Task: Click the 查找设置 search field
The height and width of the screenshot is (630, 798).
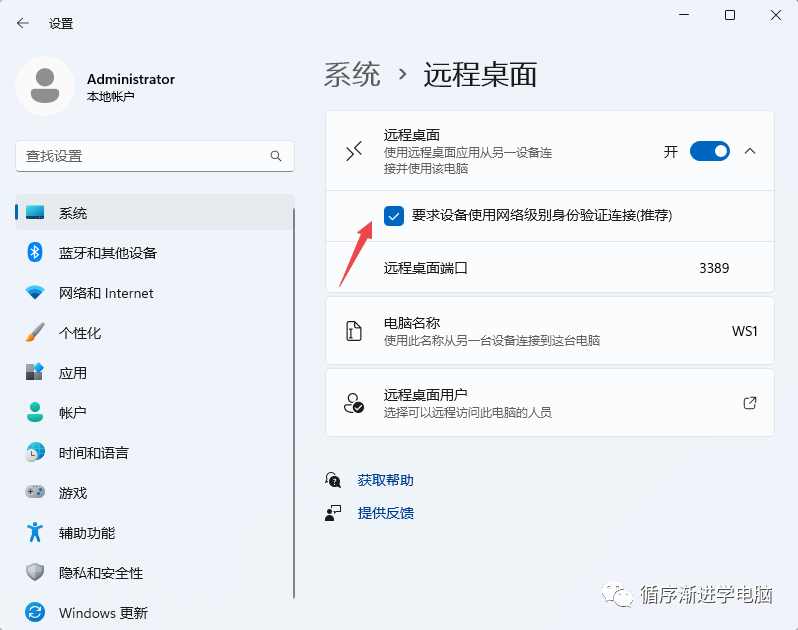Action: 155,156
